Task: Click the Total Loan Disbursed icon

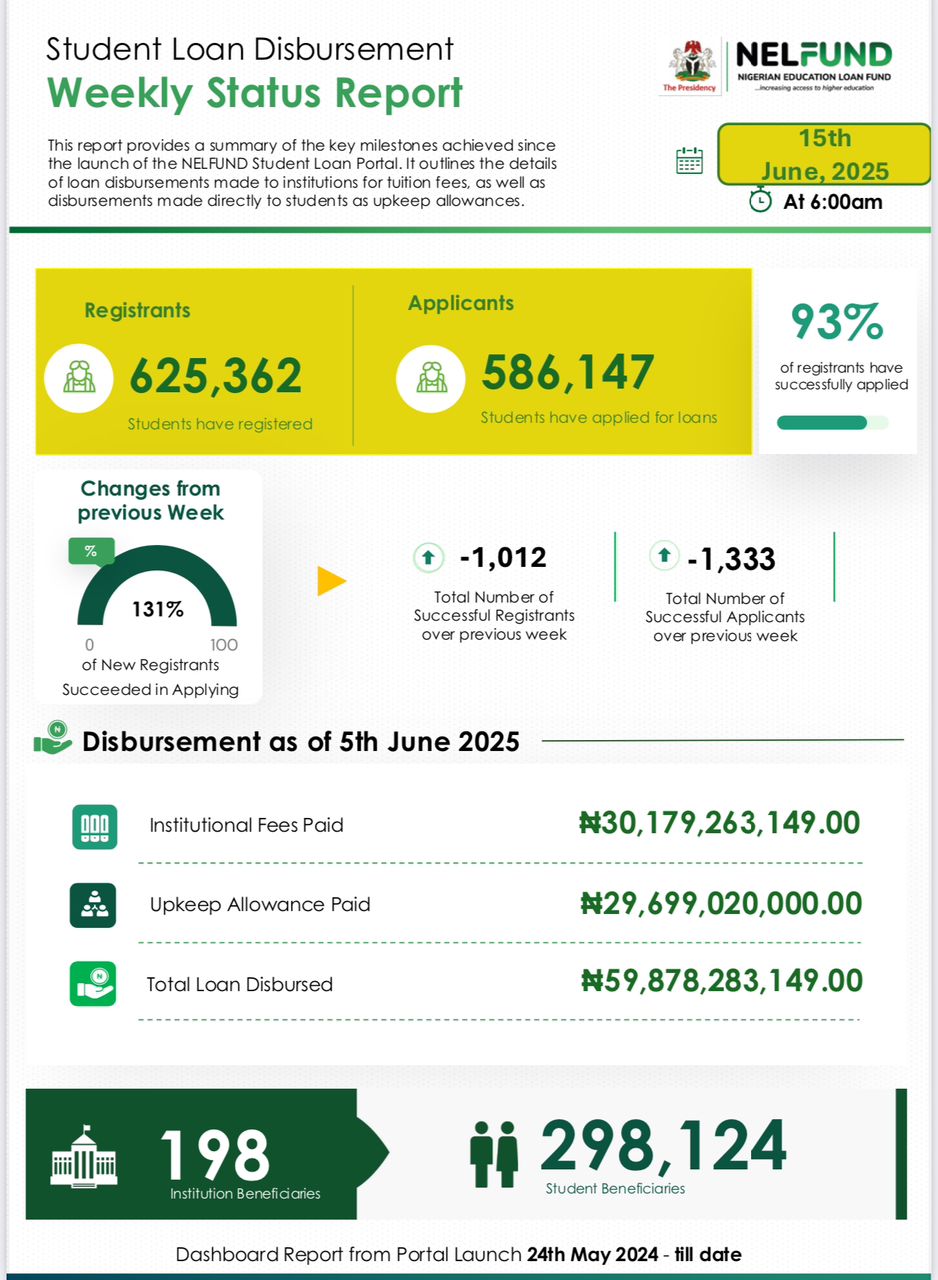Action: [94, 984]
